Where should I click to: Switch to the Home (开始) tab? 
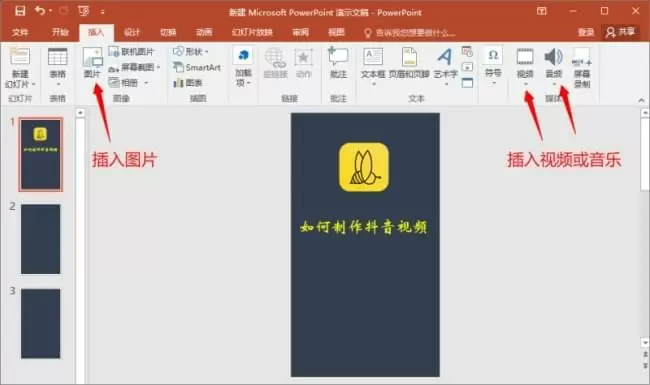(60, 32)
